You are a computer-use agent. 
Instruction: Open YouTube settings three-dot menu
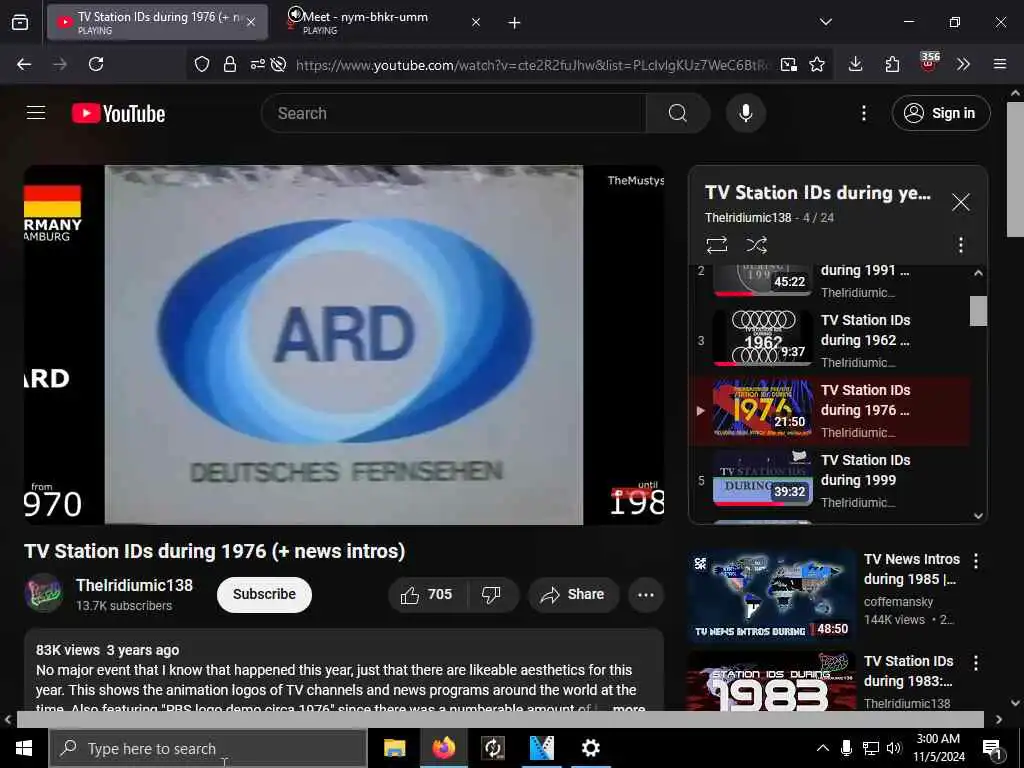[x=863, y=113]
